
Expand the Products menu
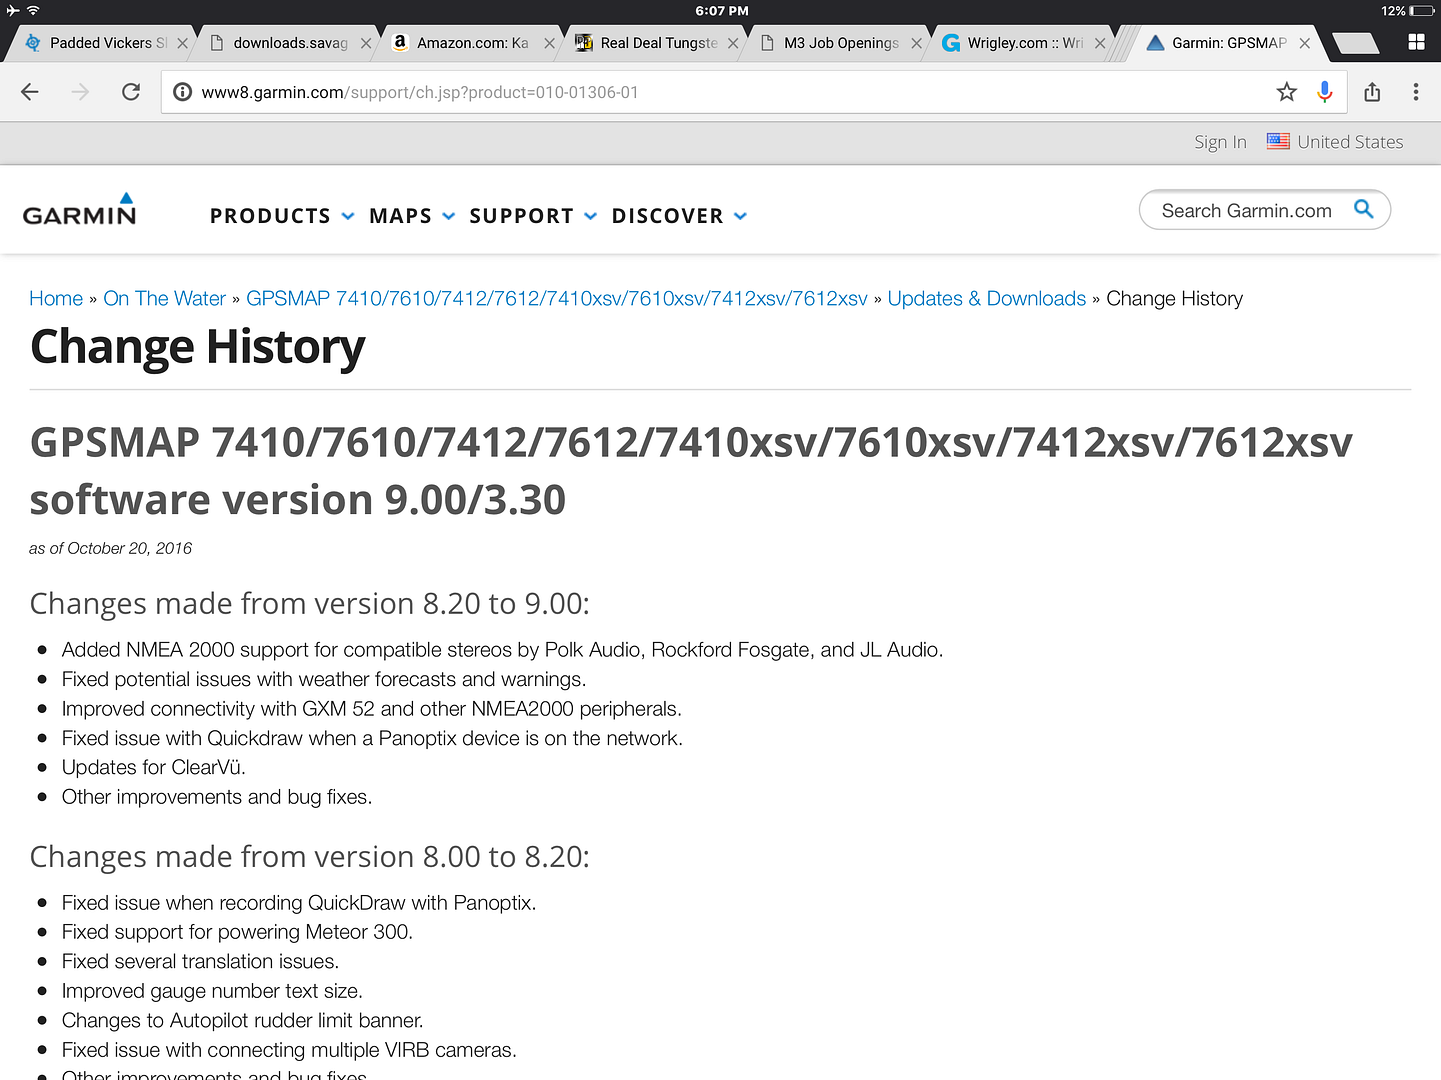tap(282, 216)
